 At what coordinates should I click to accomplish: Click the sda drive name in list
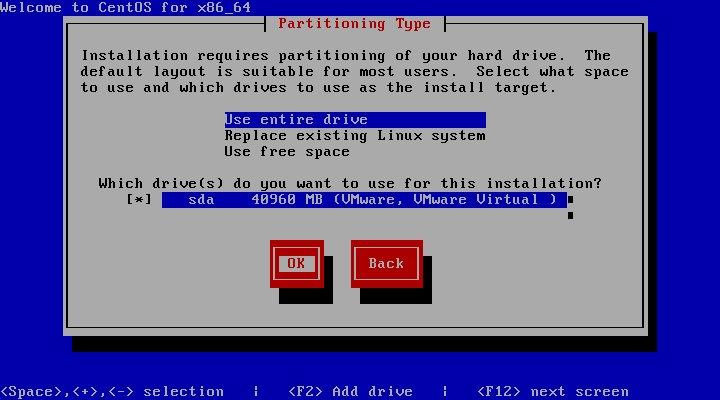click(x=200, y=200)
